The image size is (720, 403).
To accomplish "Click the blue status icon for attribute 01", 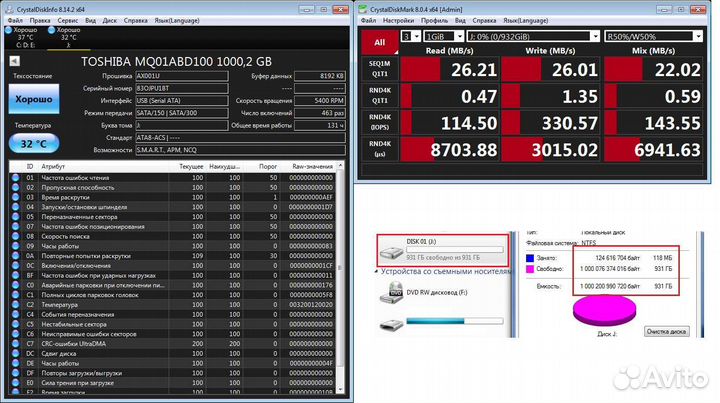I will coord(16,178).
